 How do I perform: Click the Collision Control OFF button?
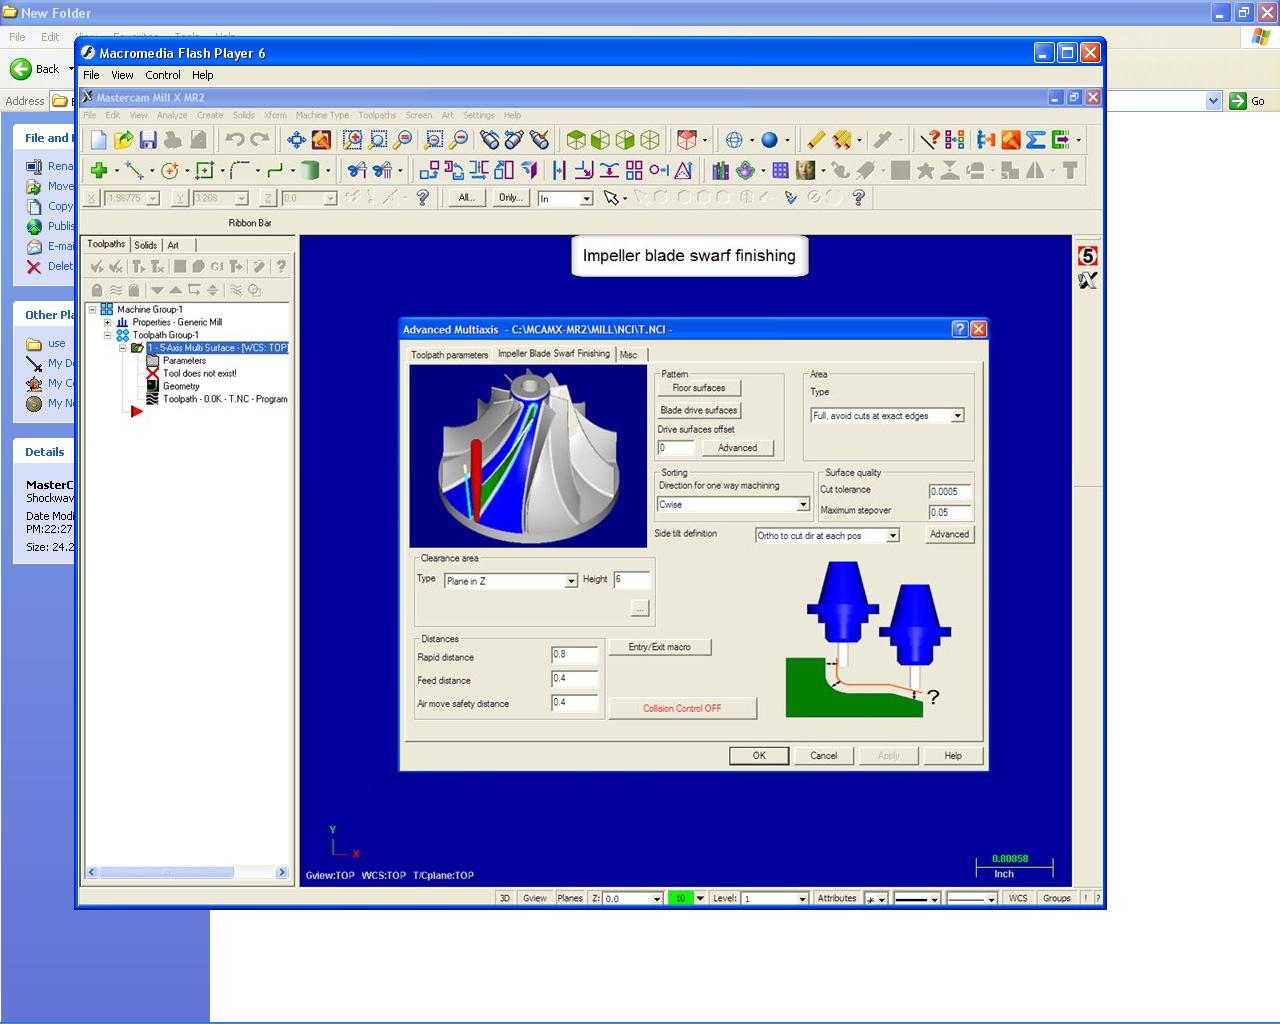coord(682,708)
